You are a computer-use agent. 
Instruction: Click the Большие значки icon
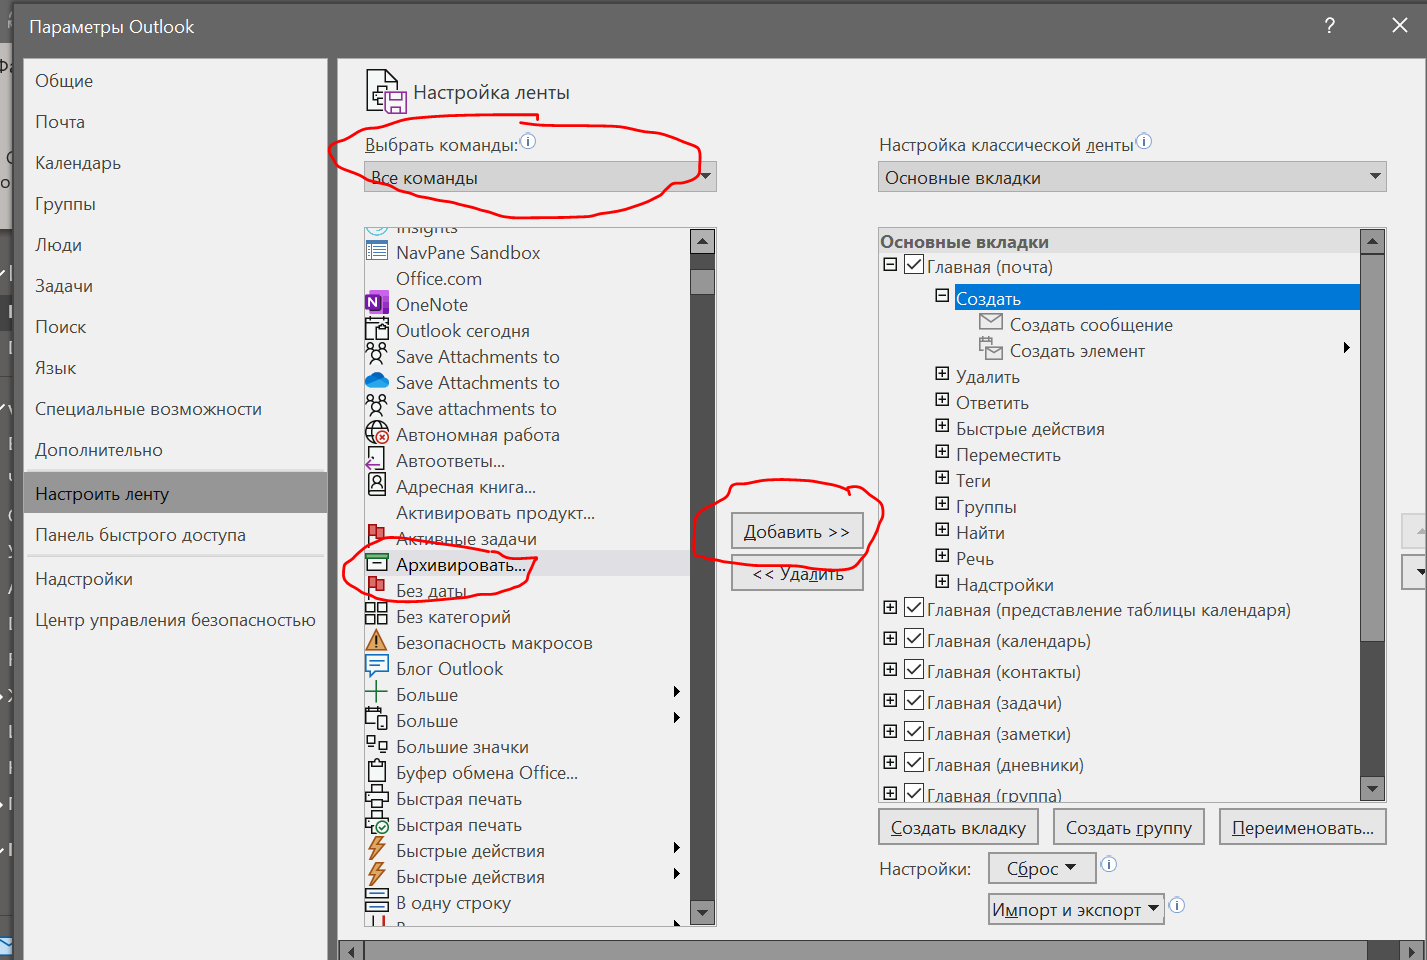(376, 745)
